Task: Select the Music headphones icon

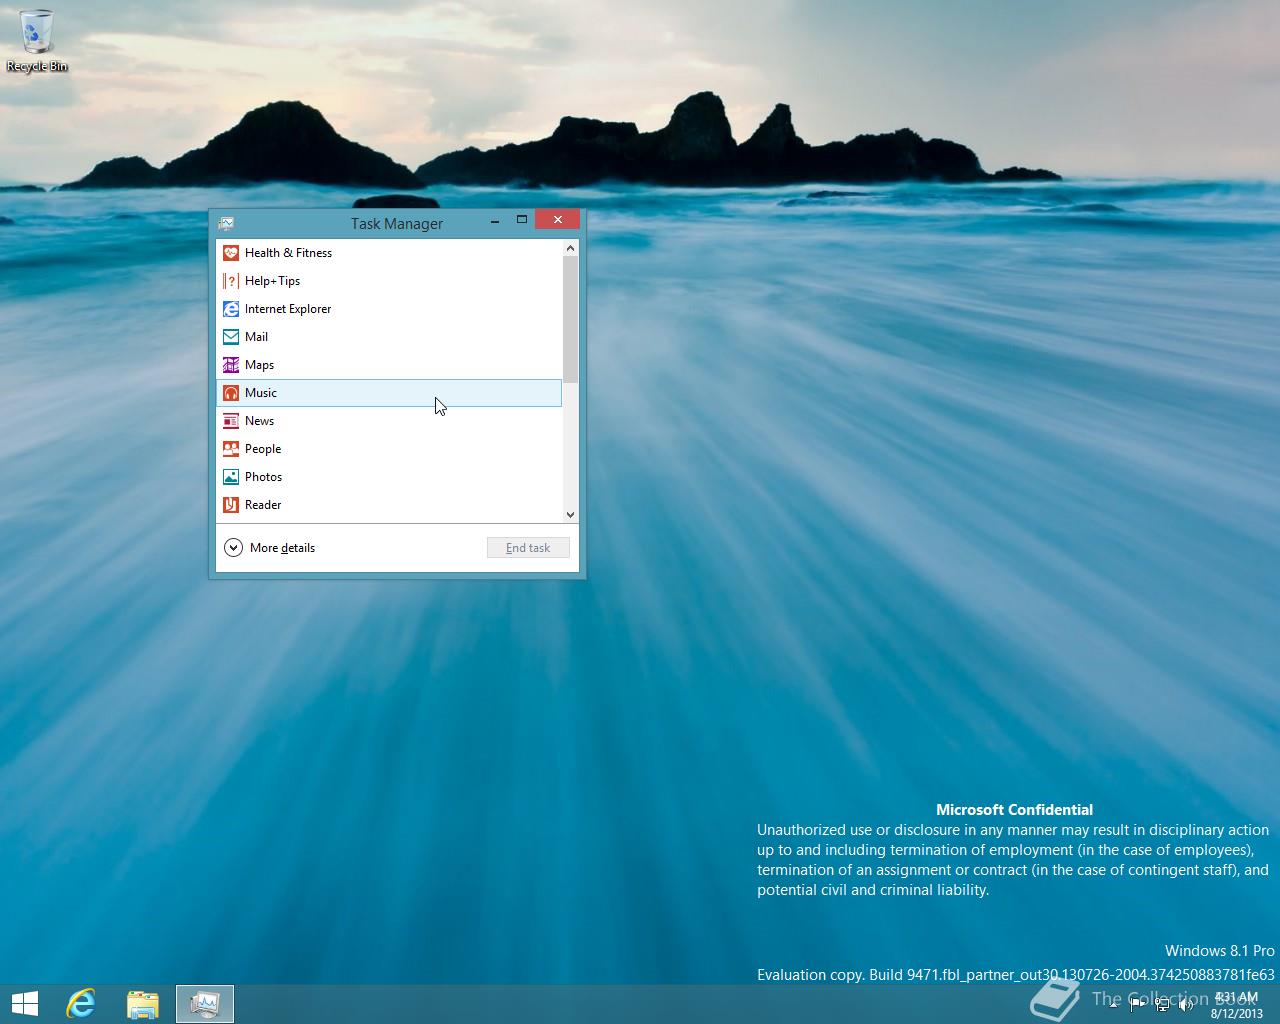Action: coord(231,393)
